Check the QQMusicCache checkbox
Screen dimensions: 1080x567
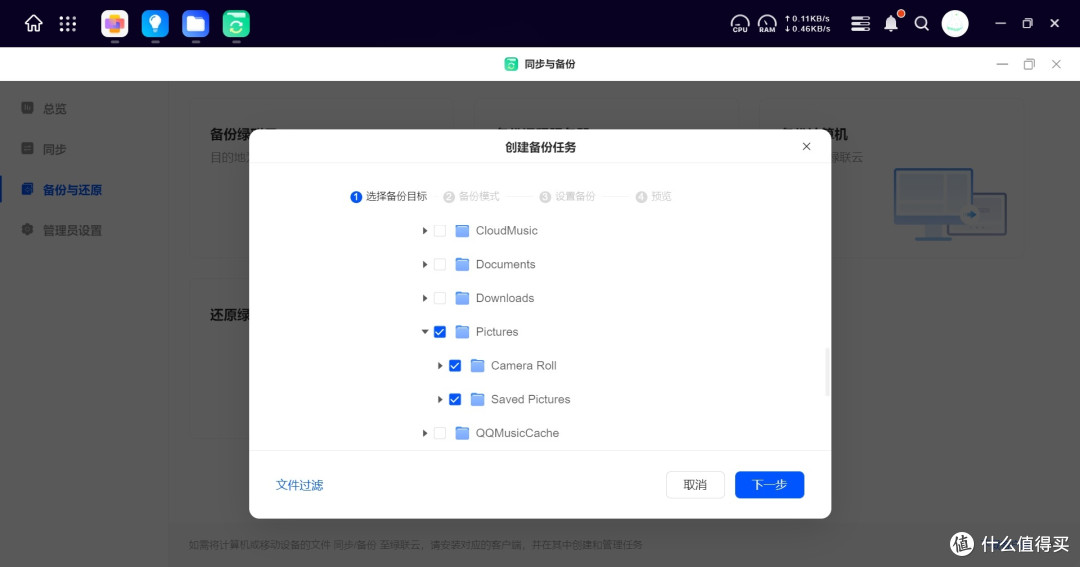(439, 433)
